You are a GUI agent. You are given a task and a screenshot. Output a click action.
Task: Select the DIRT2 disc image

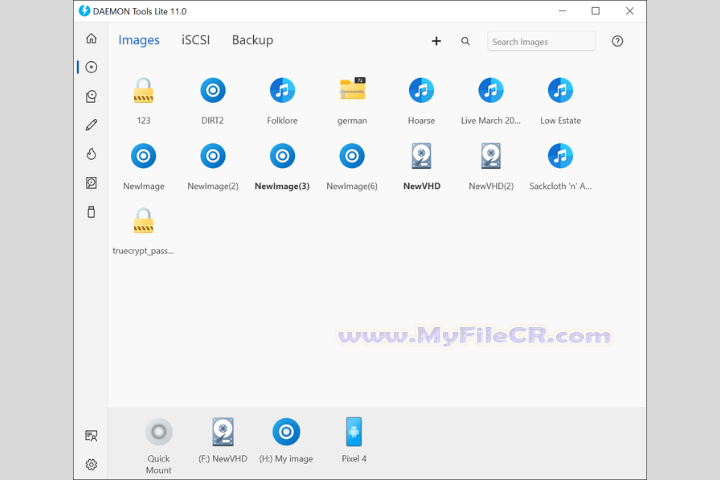[x=213, y=90]
